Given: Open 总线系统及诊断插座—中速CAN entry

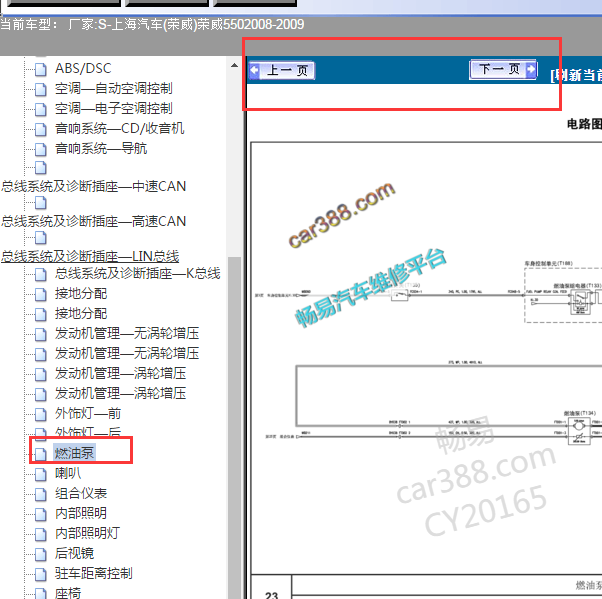Looking at the screenshot, I should (x=94, y=186).
